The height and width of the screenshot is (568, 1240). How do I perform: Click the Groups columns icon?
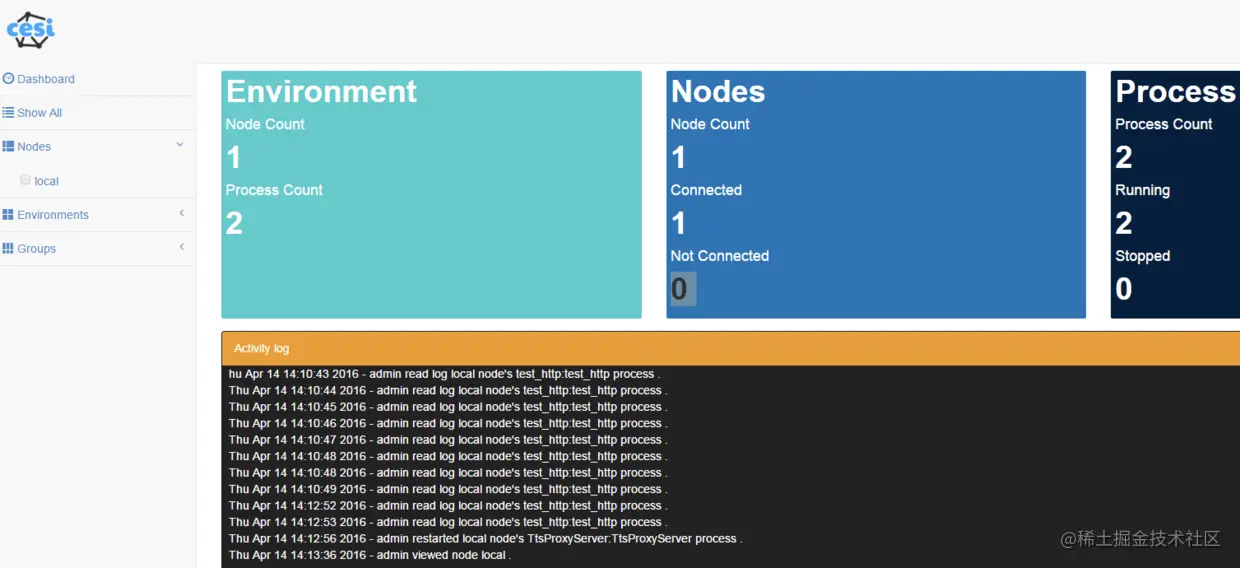[8, 248]
